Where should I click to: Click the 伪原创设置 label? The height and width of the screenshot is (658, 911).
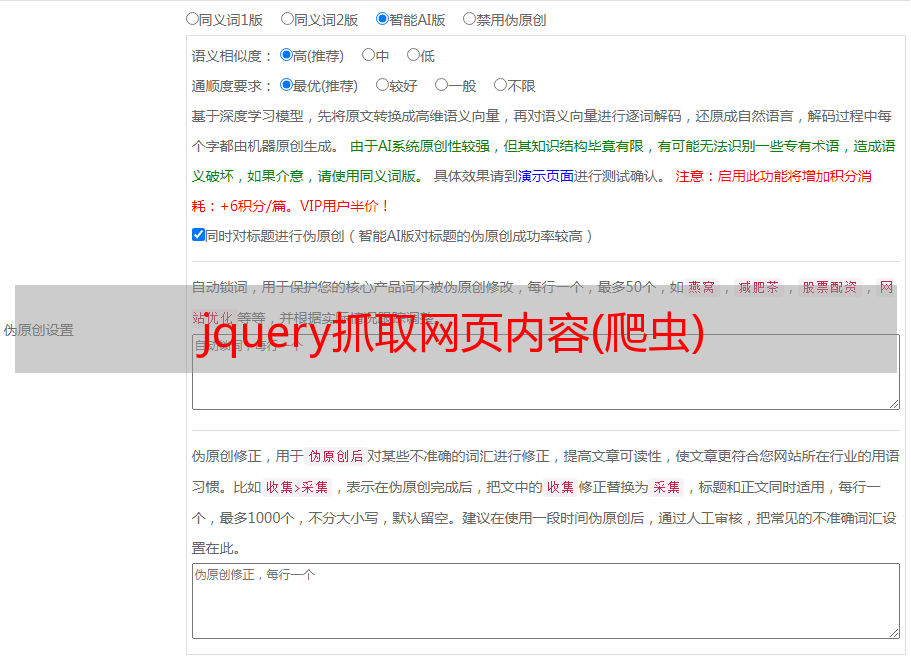point(38,330)
